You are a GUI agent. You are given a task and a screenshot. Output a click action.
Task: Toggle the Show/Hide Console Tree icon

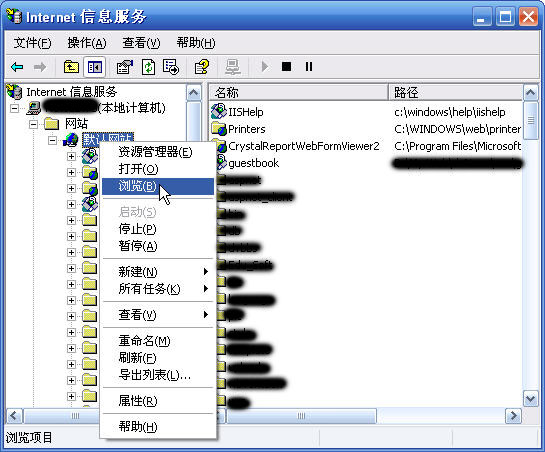pos(95,66)
